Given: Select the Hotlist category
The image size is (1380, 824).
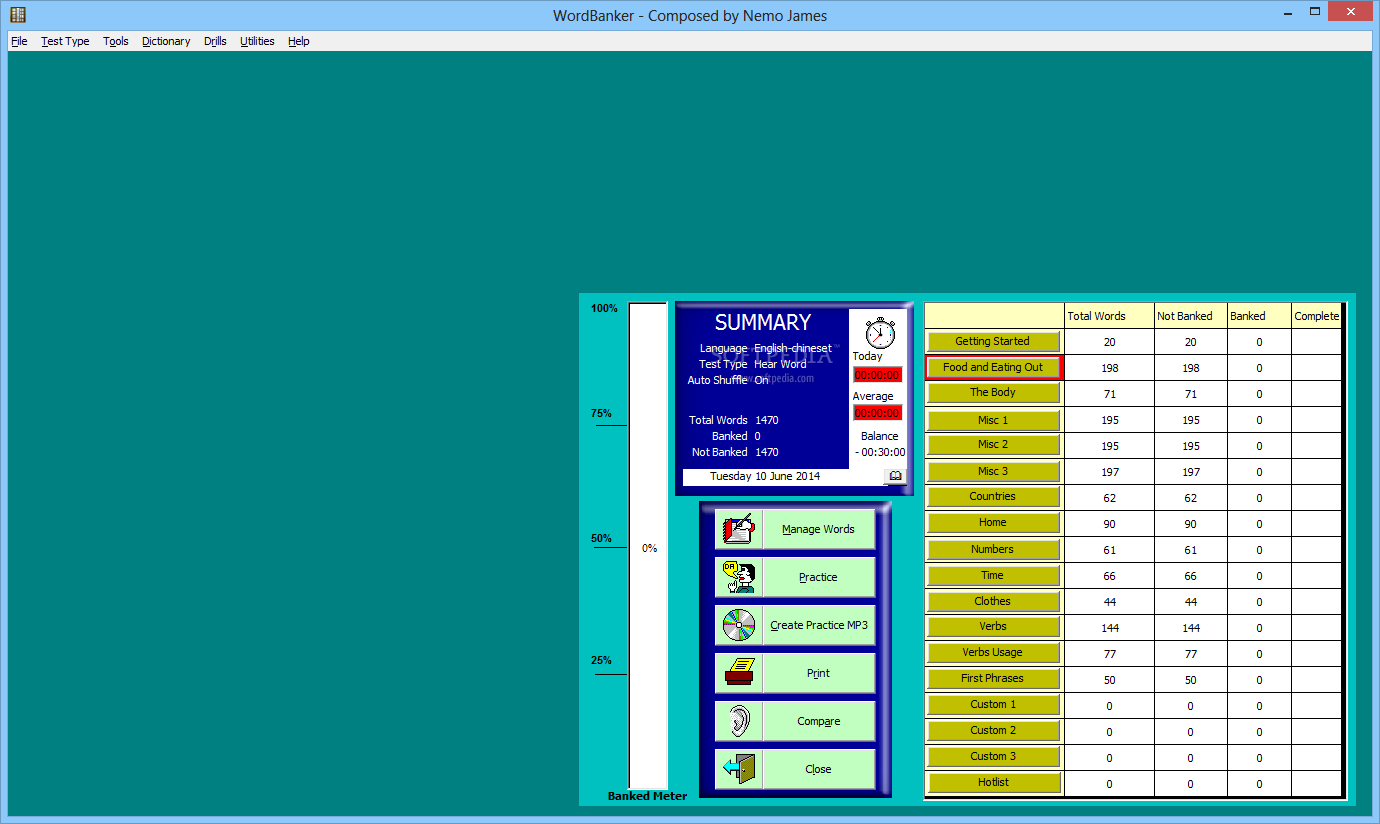Looking at the screenshot, I should coord(993,783).
